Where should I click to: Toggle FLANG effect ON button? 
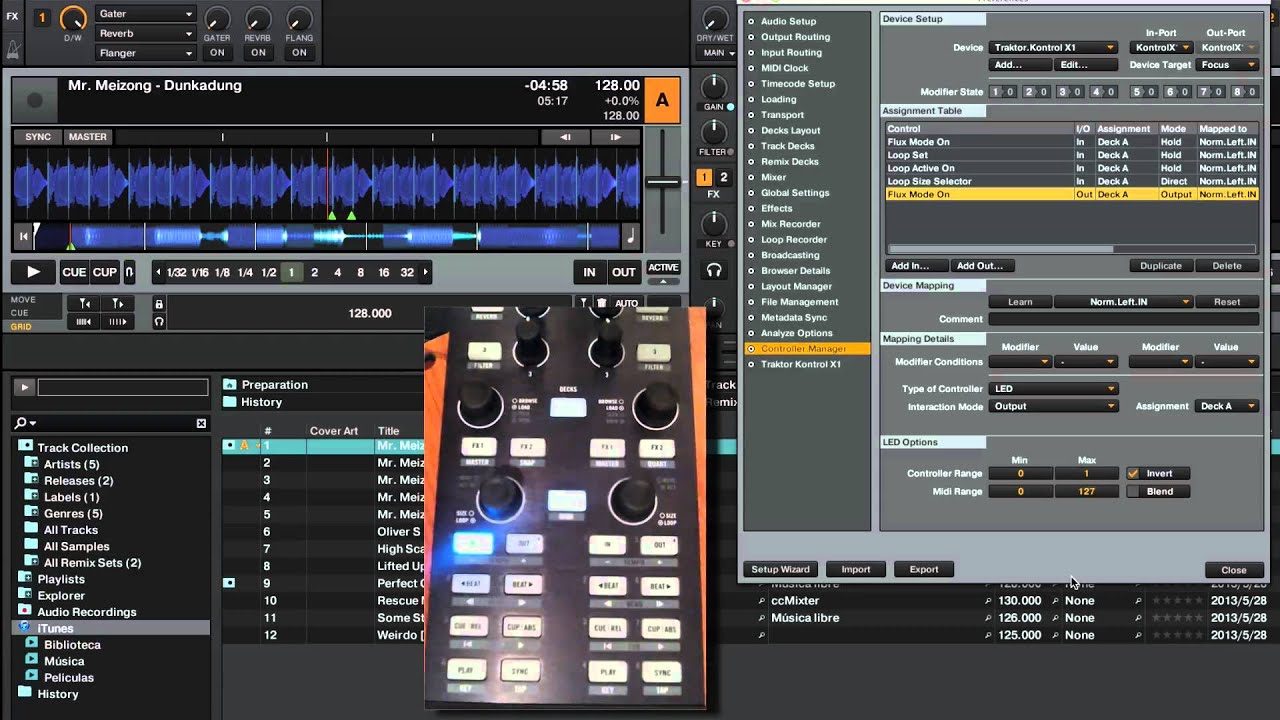coord(299,52)
